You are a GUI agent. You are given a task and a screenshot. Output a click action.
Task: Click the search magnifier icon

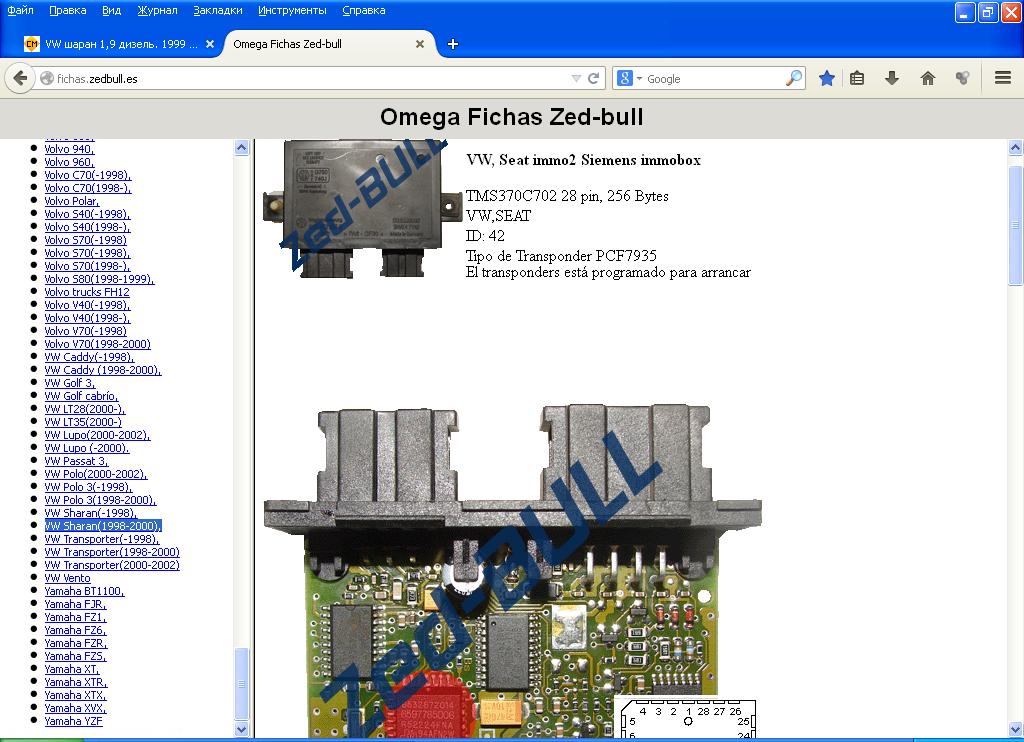point(794,78)
